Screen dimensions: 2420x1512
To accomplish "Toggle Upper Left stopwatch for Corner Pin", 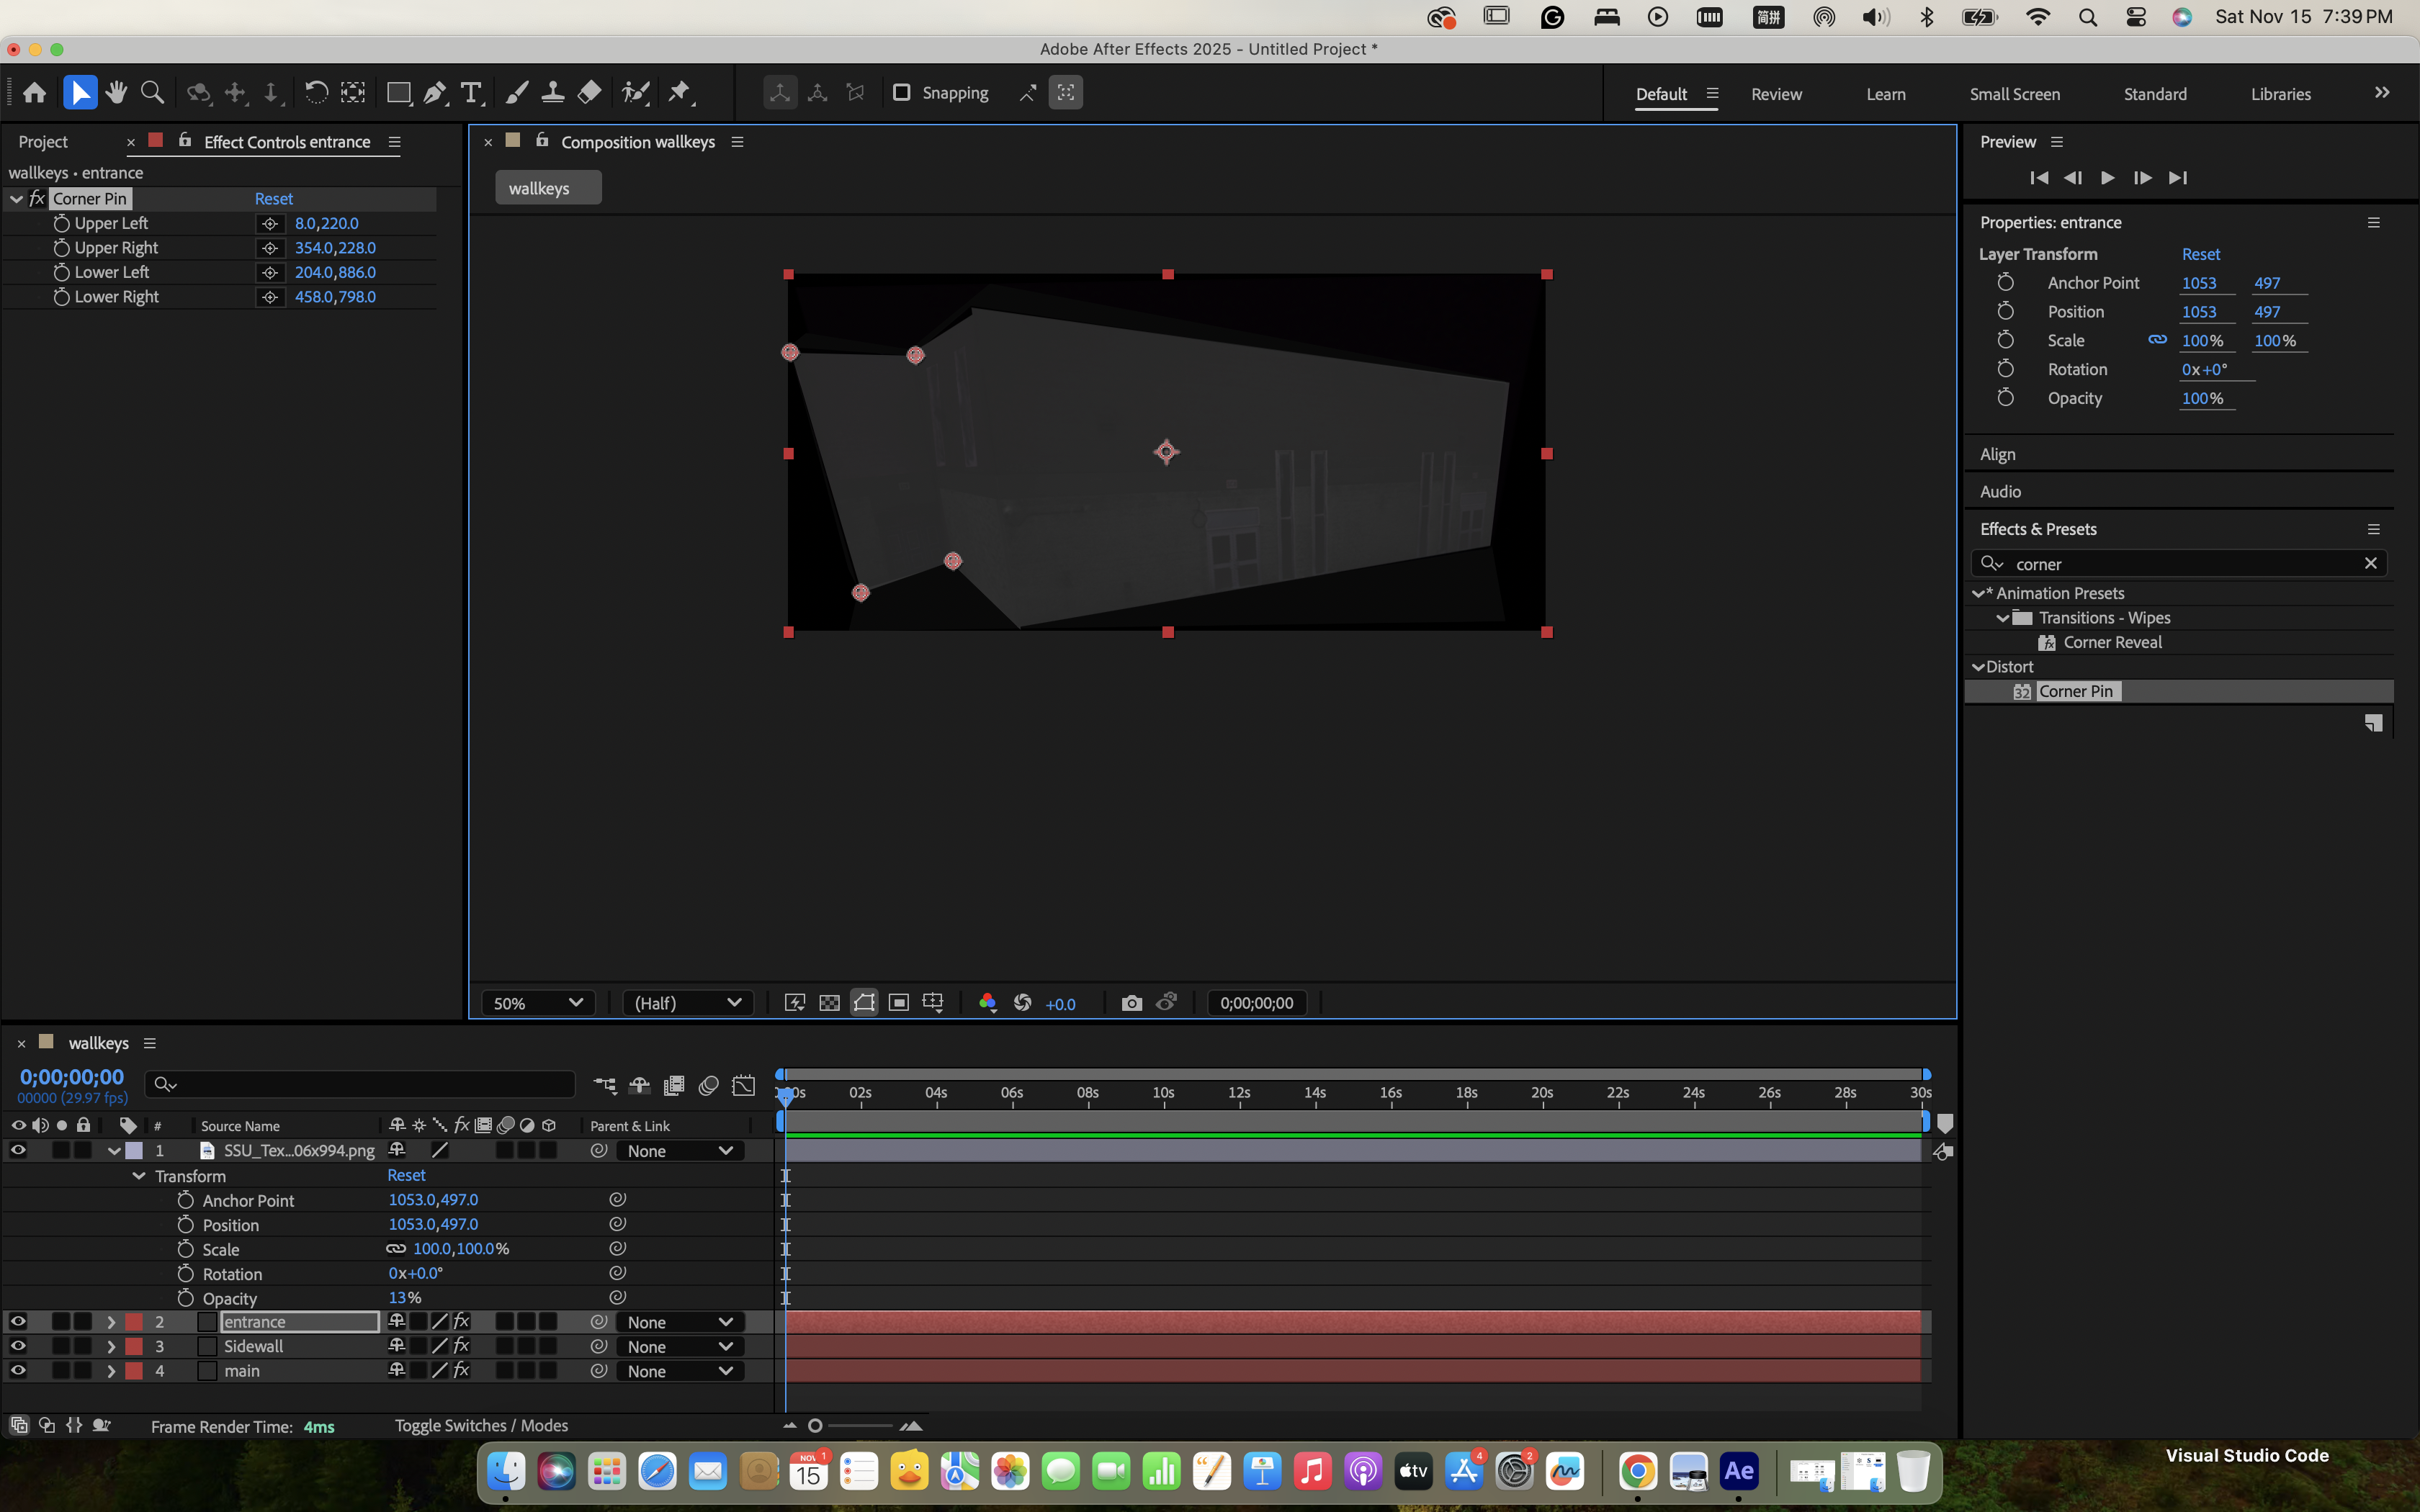I will point(61,223).
